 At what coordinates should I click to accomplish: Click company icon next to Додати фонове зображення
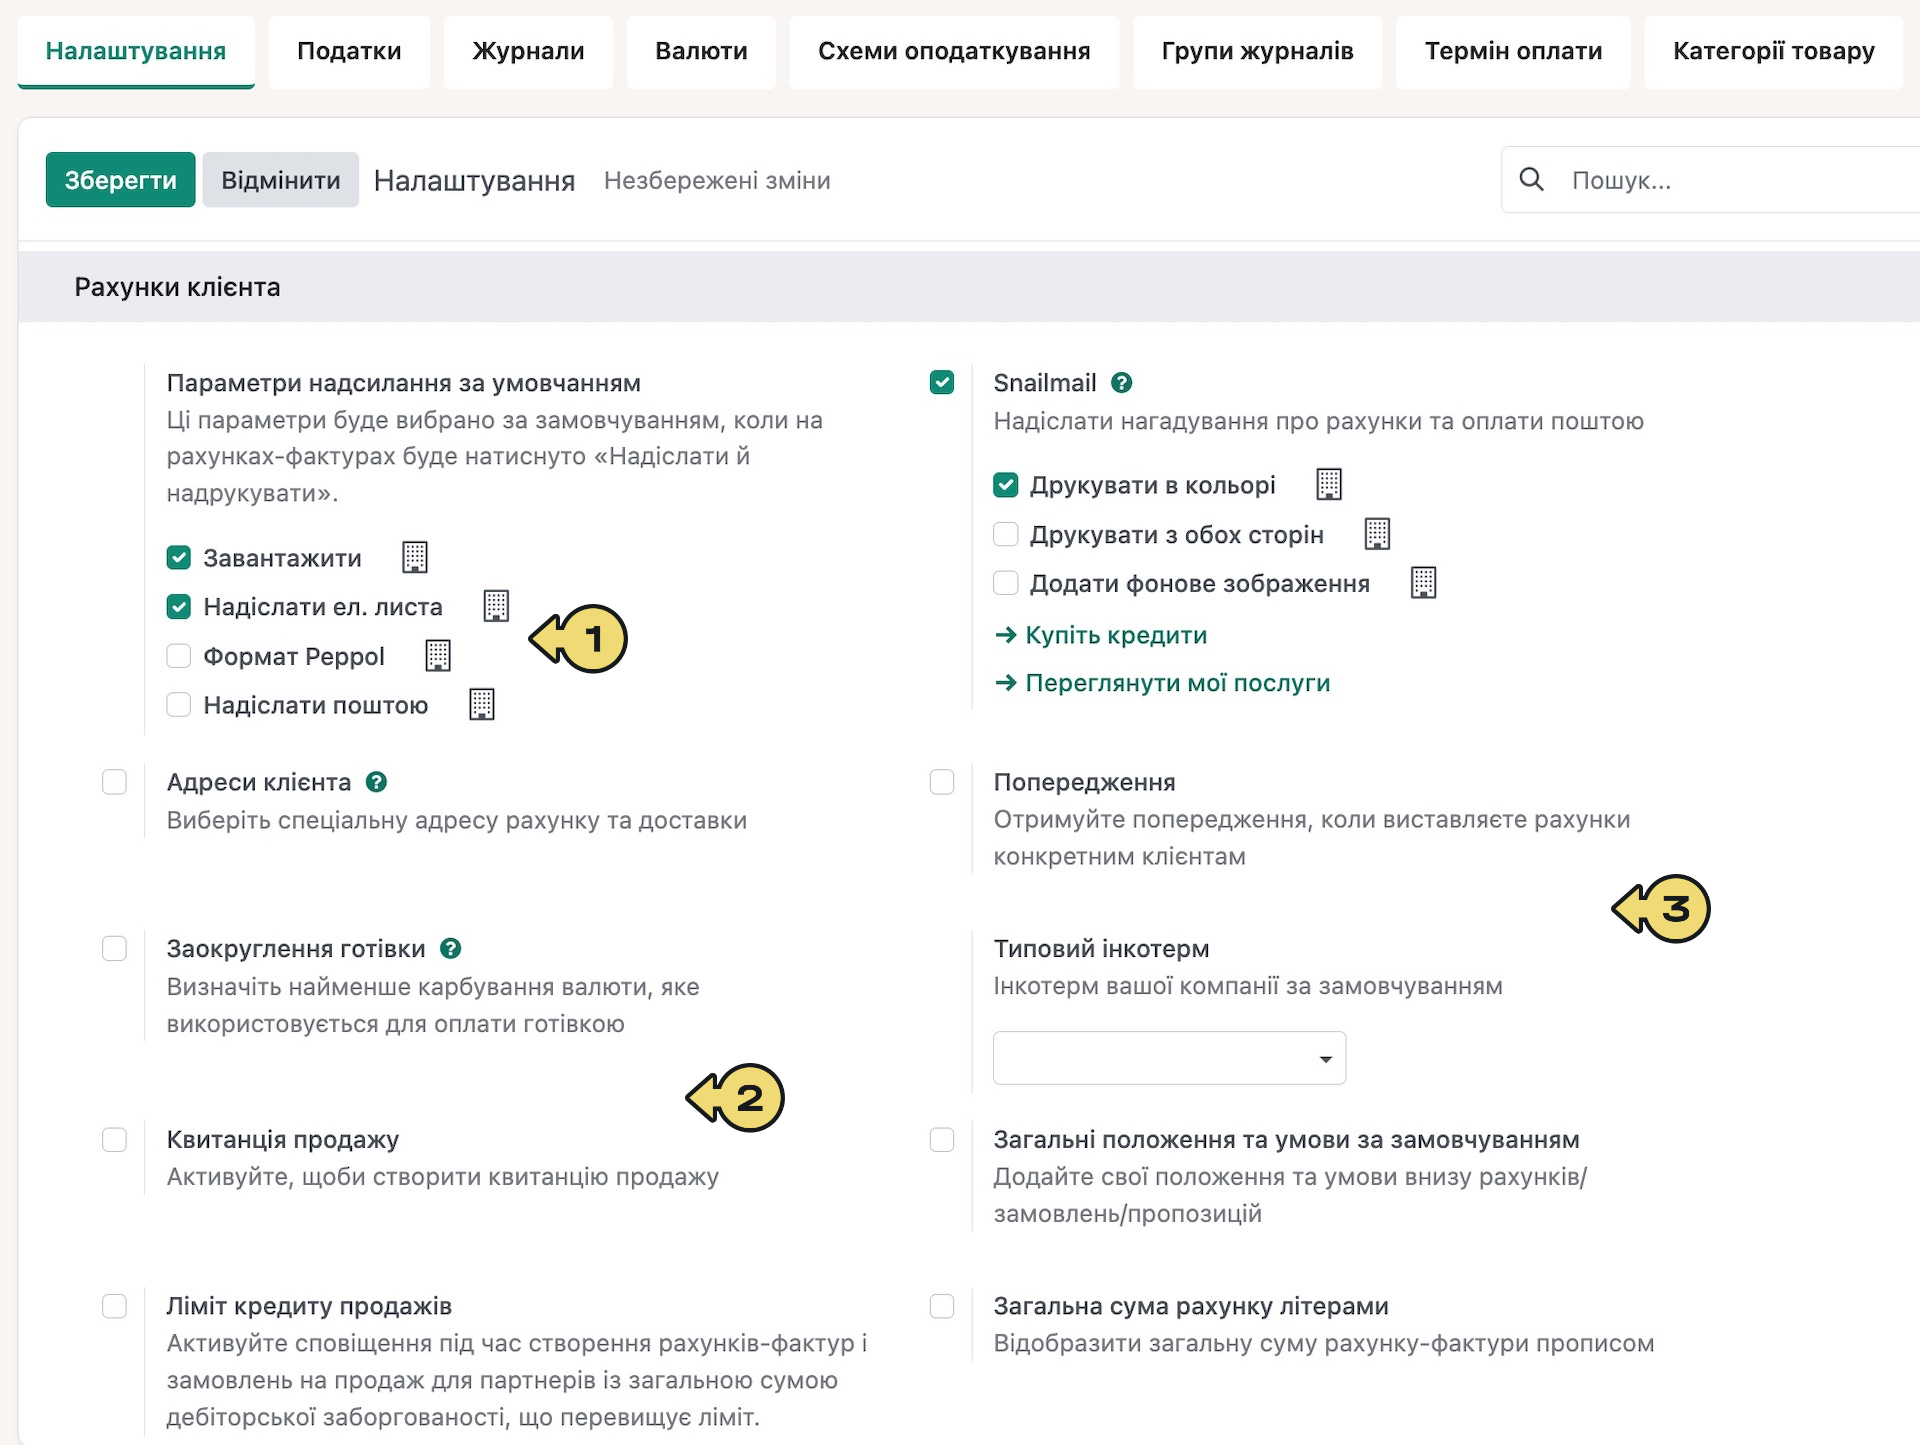[x=1423, y=582]
